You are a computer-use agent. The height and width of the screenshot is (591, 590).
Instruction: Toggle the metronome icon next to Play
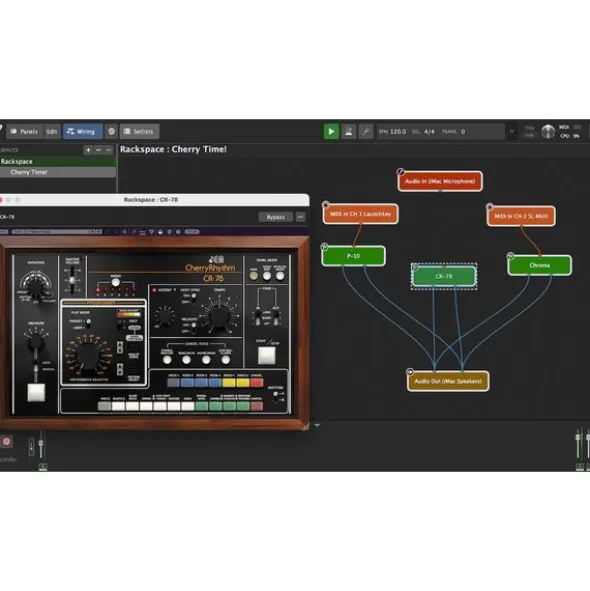click(x=348, y=132)
